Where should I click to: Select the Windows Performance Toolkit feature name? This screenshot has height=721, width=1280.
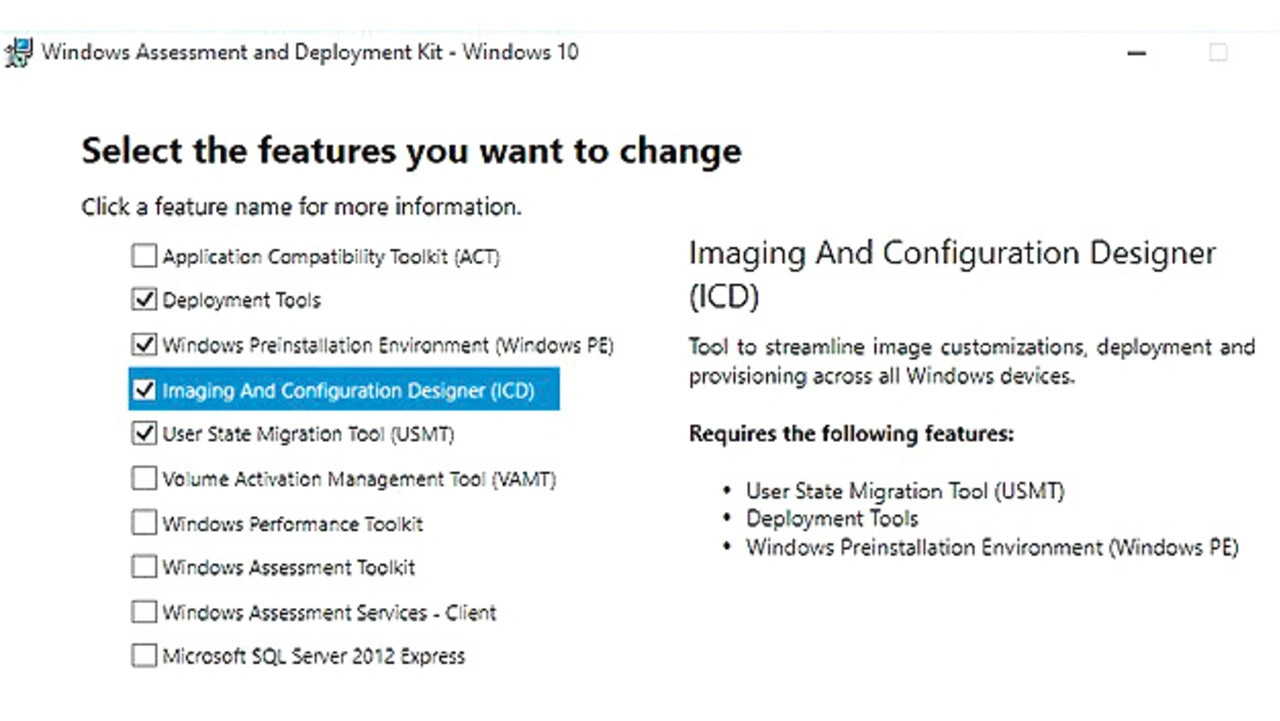point(293,524)
